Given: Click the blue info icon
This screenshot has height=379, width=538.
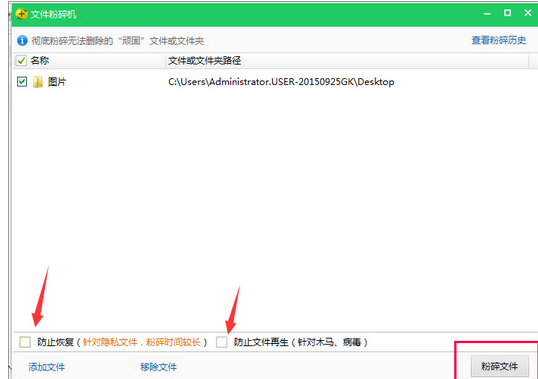Looking at the screenshot, I should pyautogui.click(x=22, y=40).
